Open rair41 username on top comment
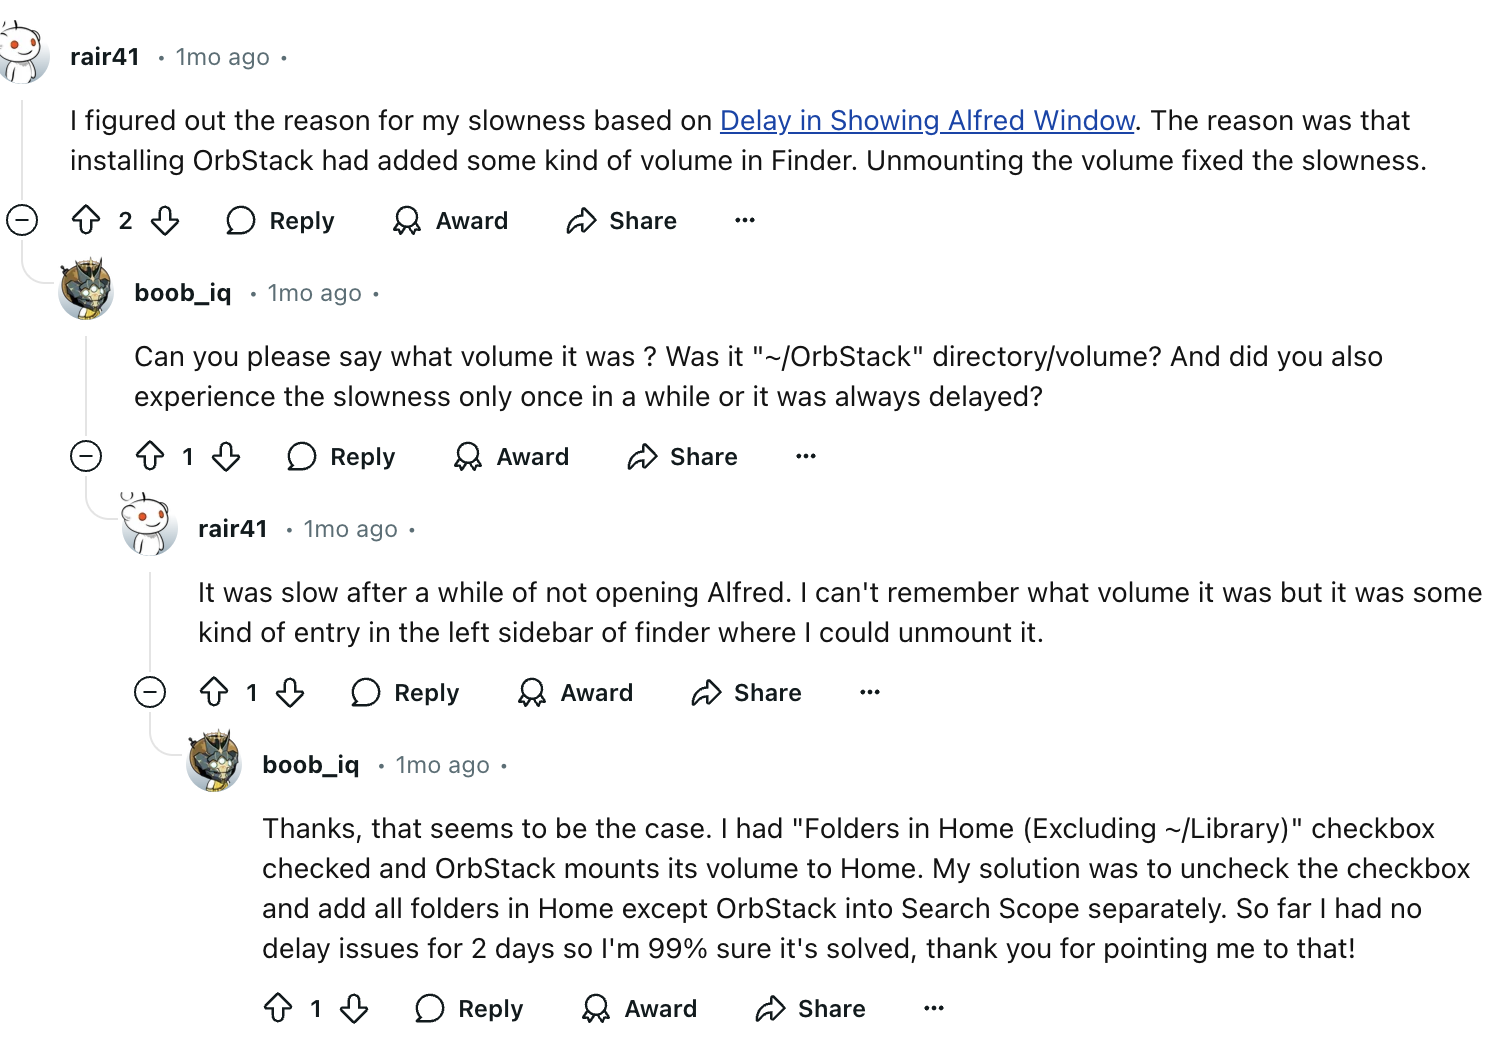The width and height of the screenshot is (1500, 1046). pyautogui.click(x=105, y=57)
